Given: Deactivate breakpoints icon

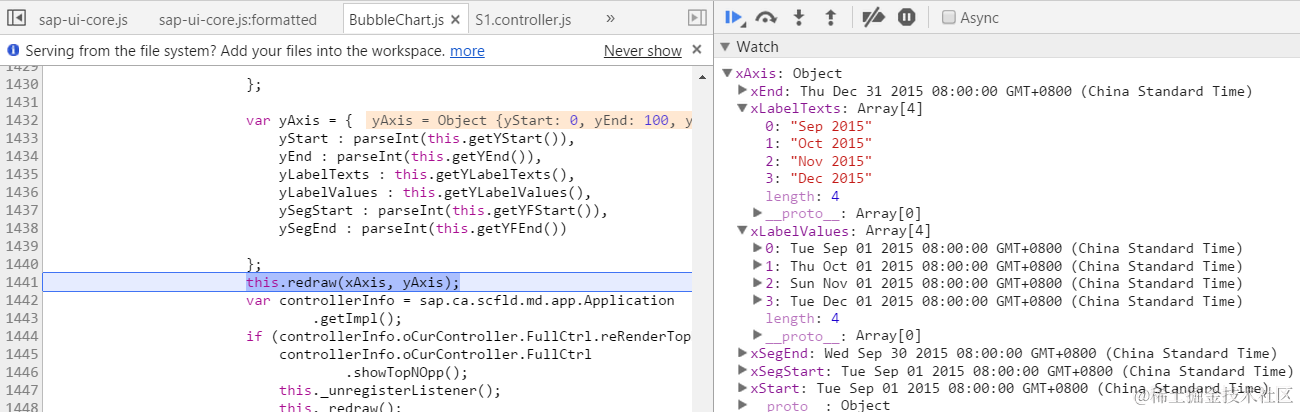Looking at the screenshot, I should (873, 17).
